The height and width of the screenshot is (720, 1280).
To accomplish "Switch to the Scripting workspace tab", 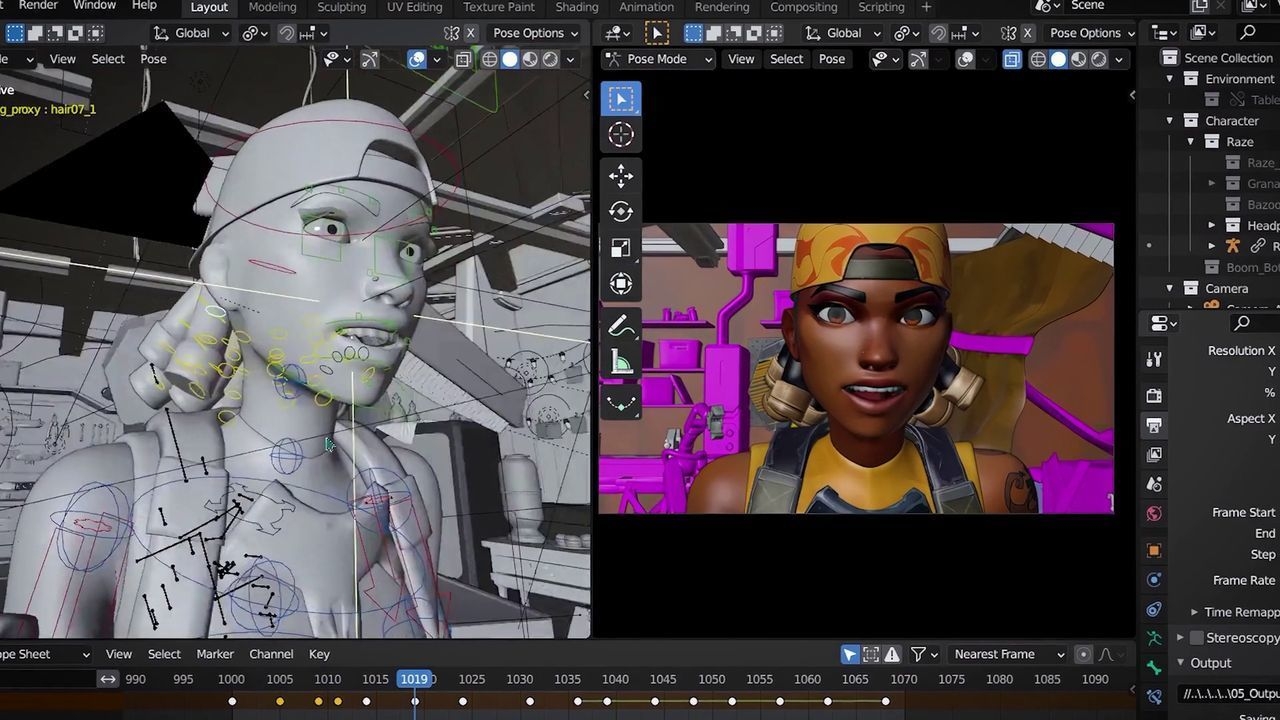I will [x=881, y=7].
